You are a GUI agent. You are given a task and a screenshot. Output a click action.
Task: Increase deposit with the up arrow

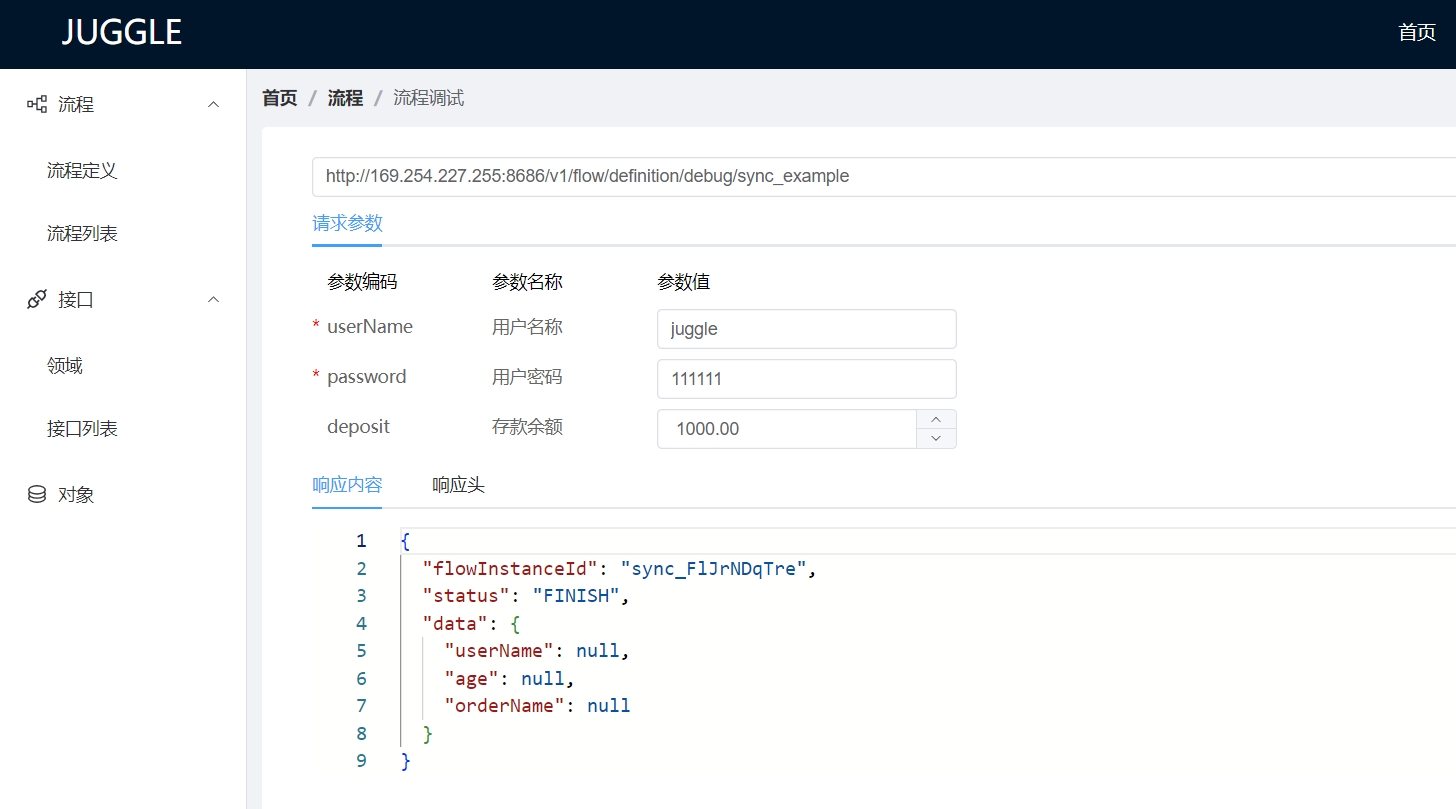(936, 420)
